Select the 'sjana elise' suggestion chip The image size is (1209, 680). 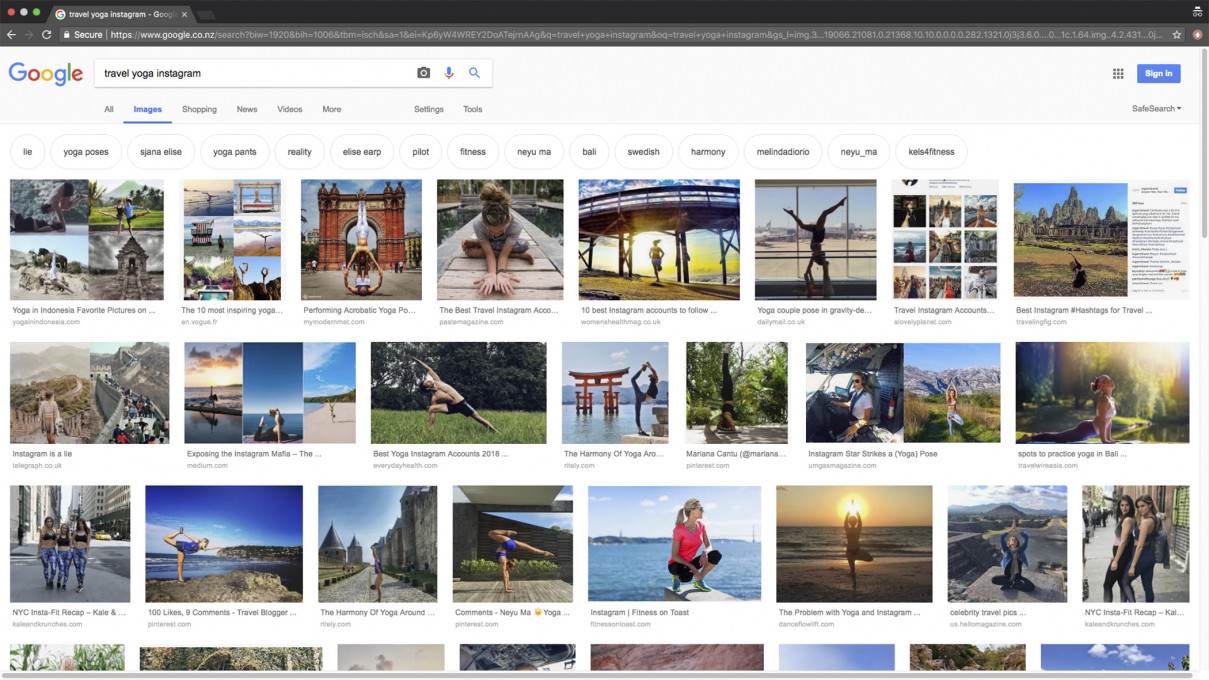(x=161, y=152)
